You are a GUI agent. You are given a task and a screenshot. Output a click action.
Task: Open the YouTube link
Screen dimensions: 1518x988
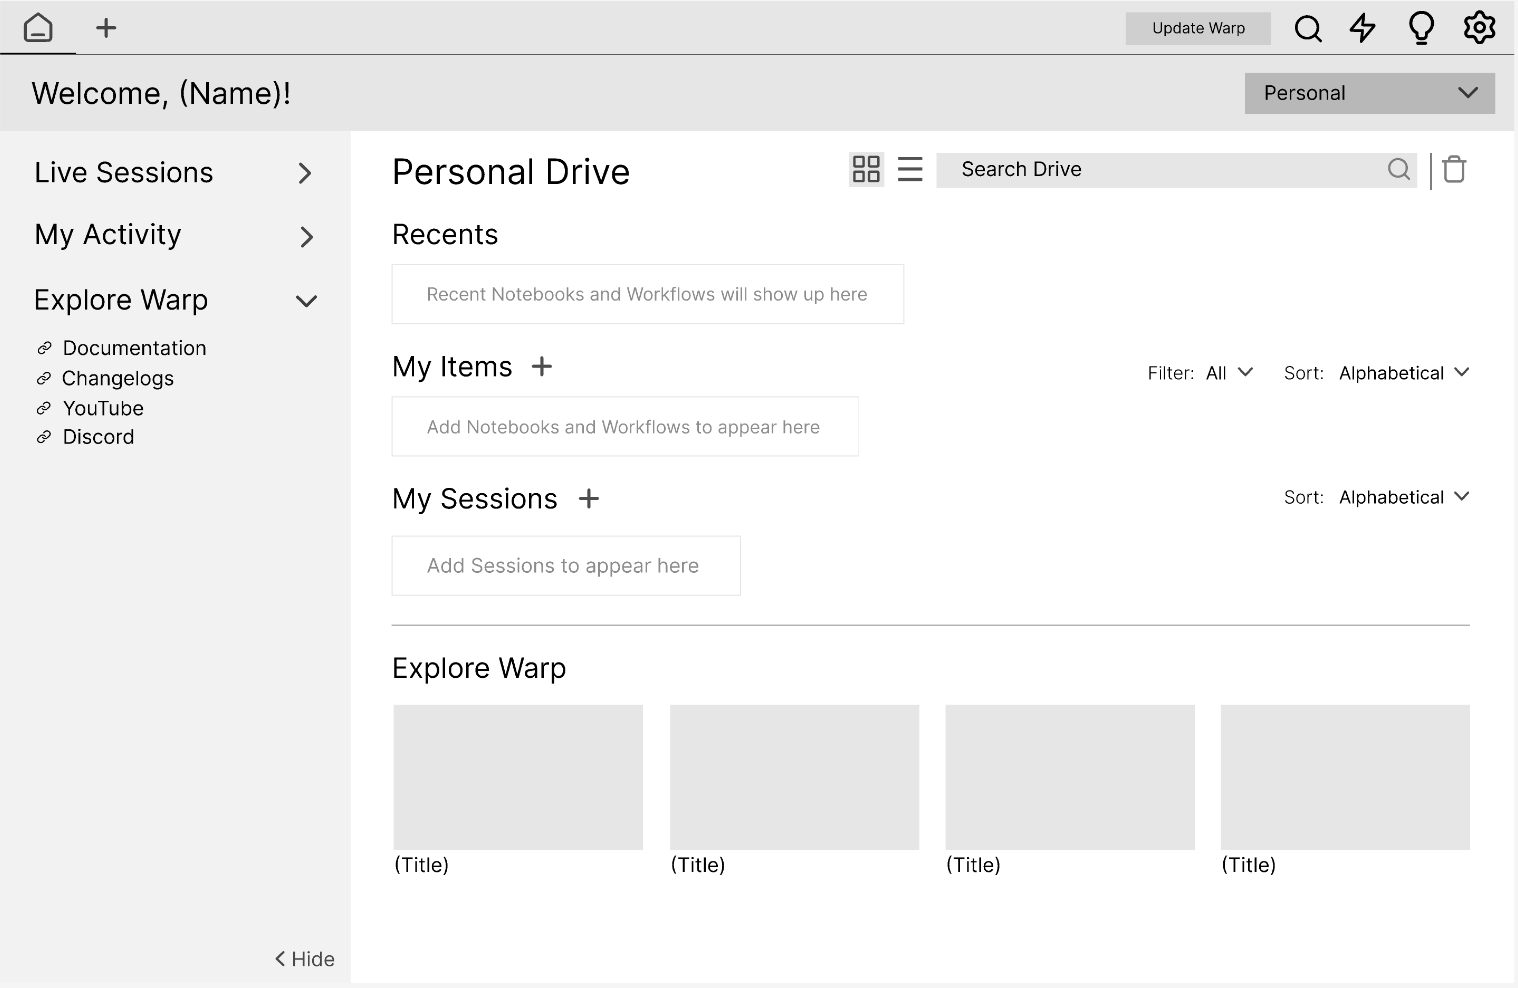103,408
